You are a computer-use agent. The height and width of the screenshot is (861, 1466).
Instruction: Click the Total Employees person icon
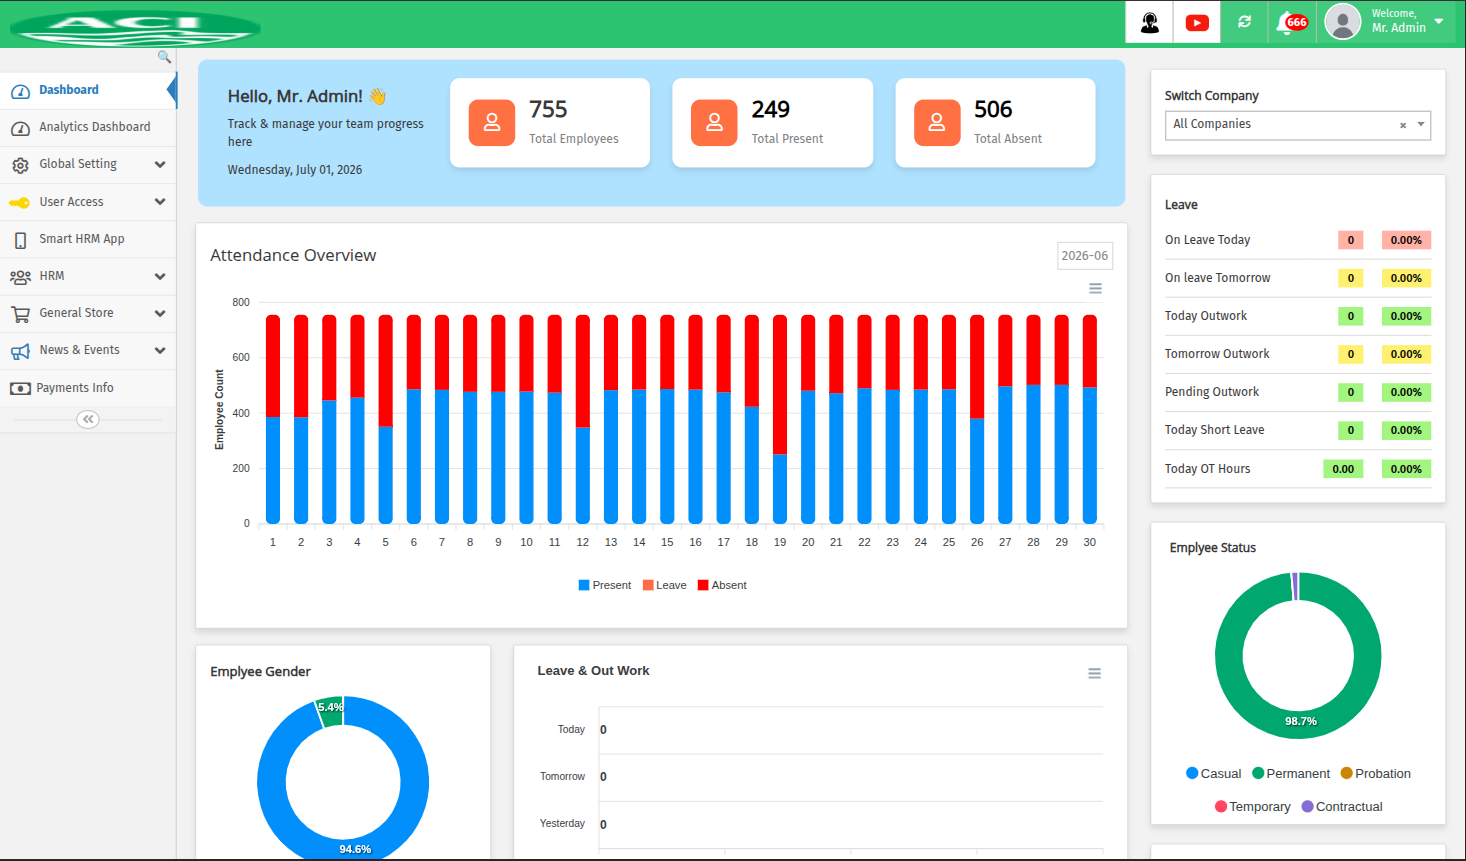(x=492, y=122)
